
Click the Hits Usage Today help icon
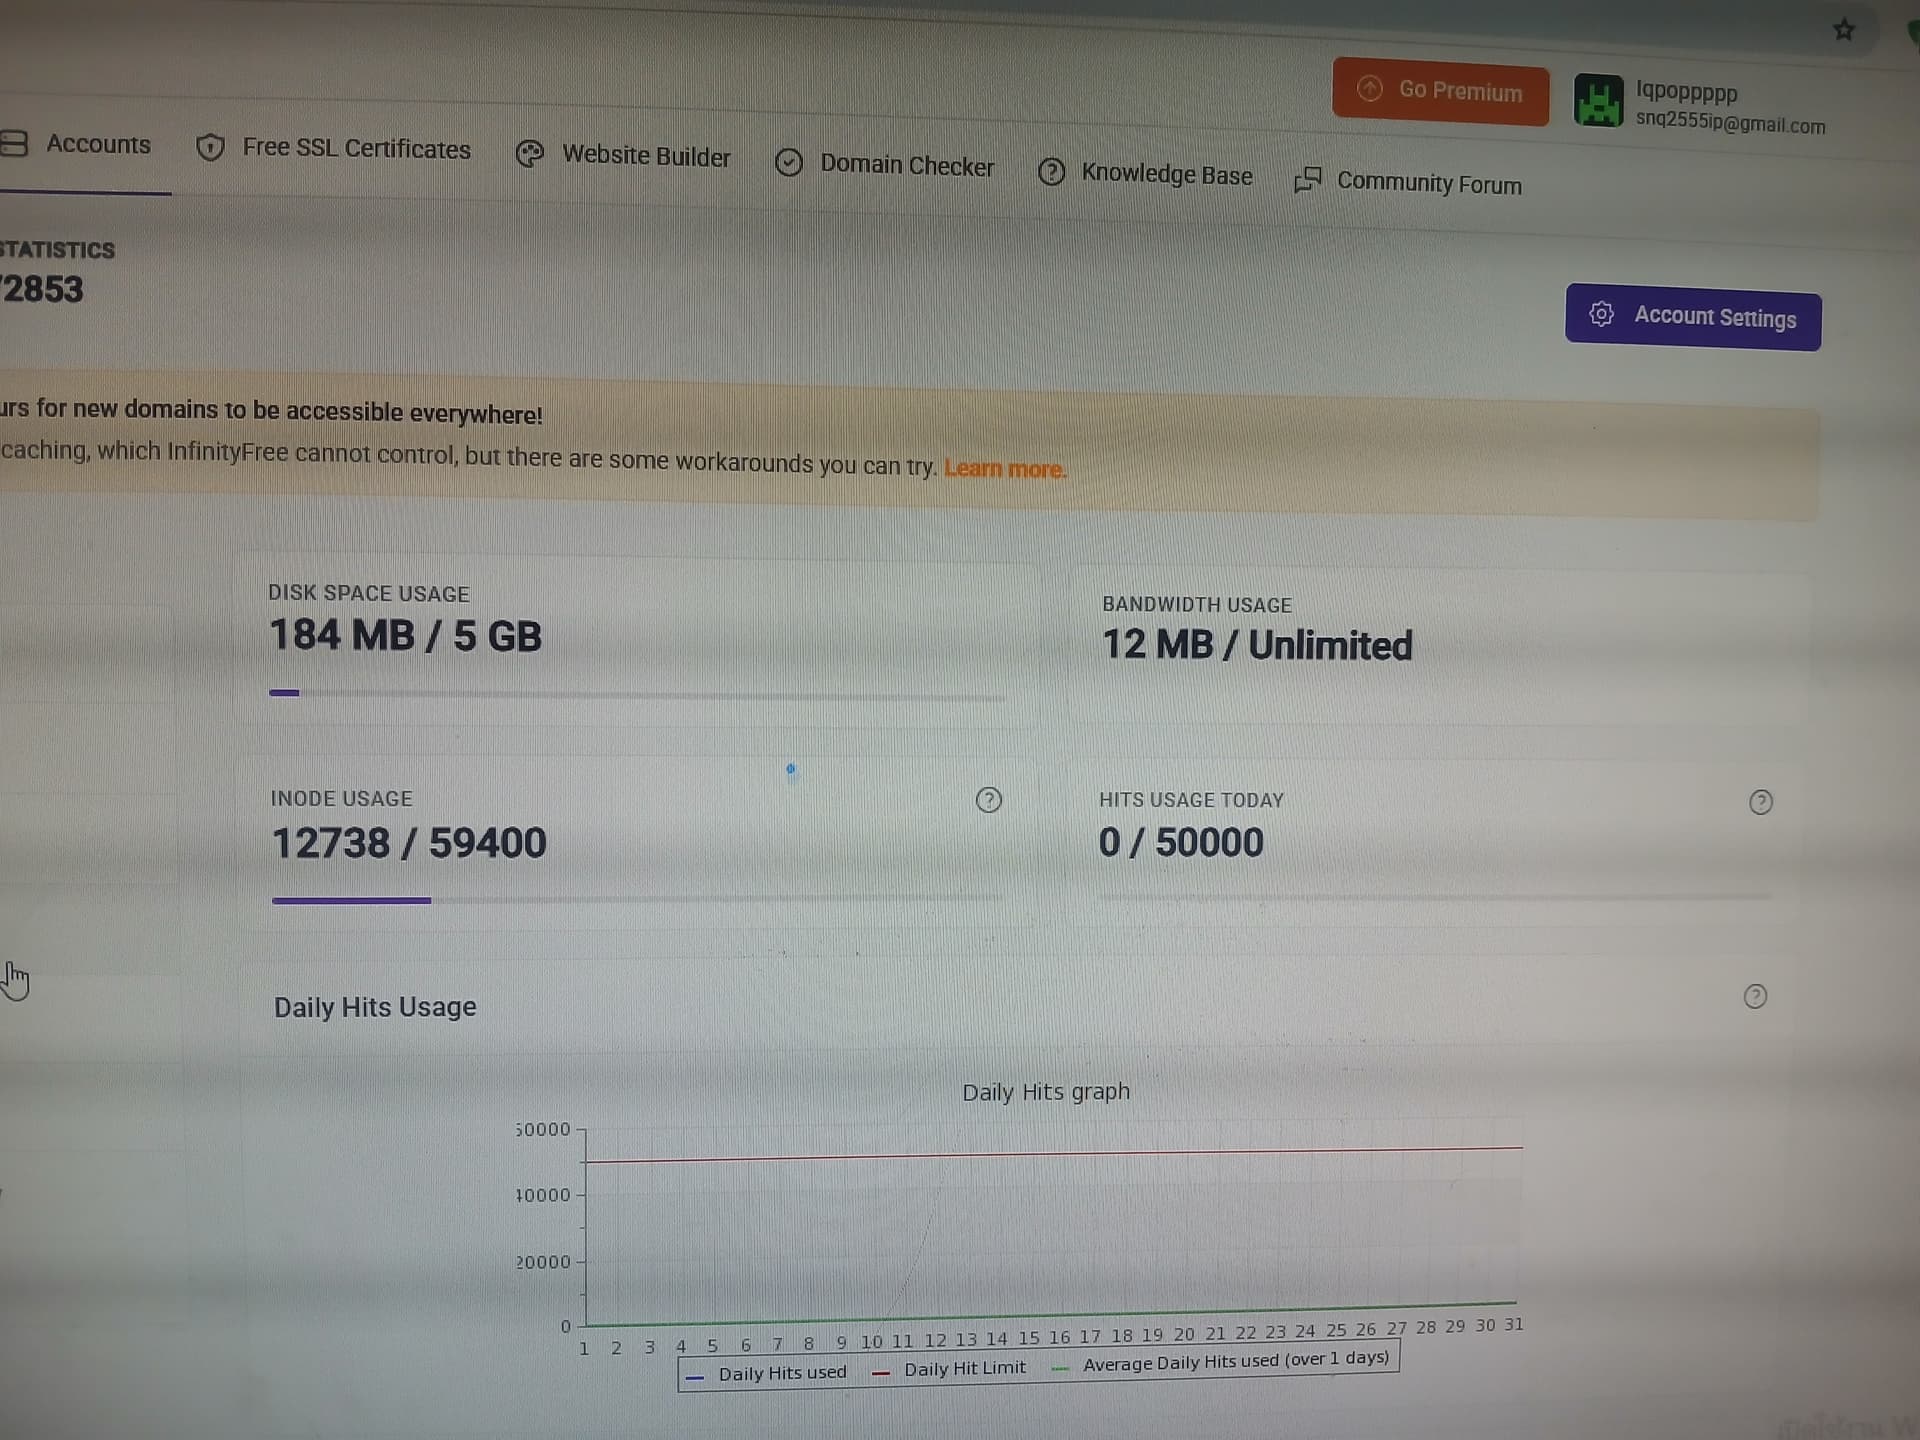pyautogui.click(x=1761, y=802)
